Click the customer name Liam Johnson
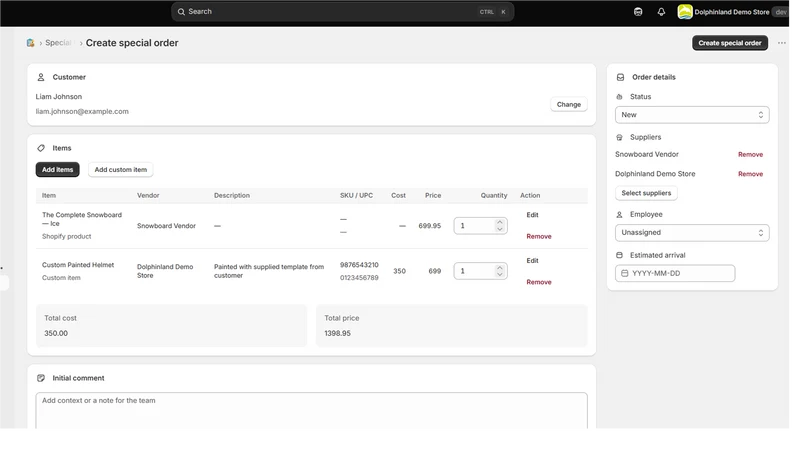The width and height of the screenshot is (800, 450). point(59,96)
